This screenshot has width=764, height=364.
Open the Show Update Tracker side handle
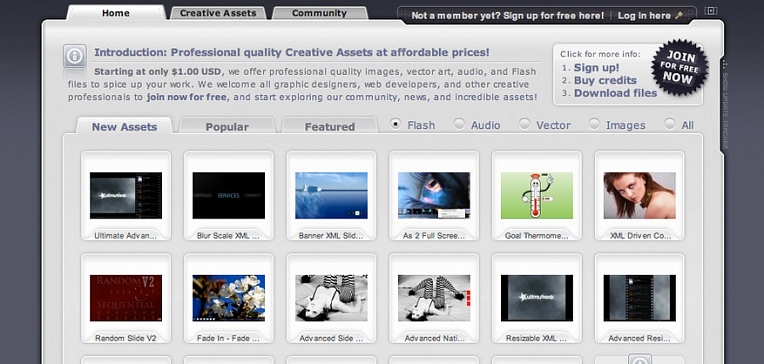pyautogui.click(x=725, y=104)
